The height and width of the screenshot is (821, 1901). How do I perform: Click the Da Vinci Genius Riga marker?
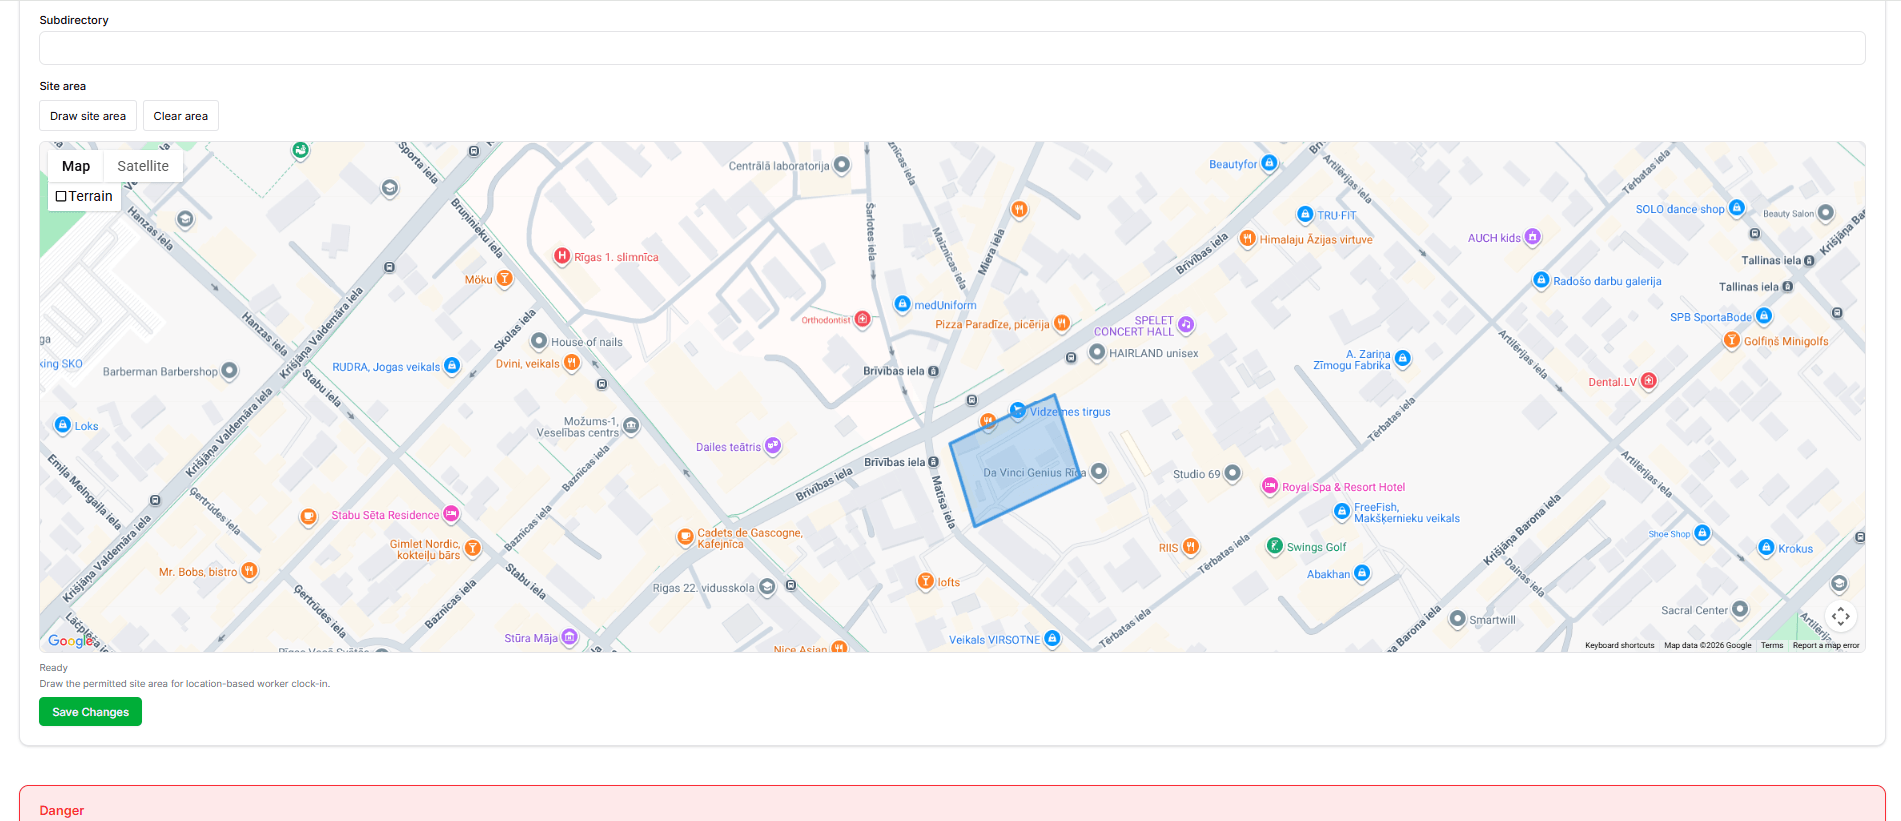click(1099, 471)
